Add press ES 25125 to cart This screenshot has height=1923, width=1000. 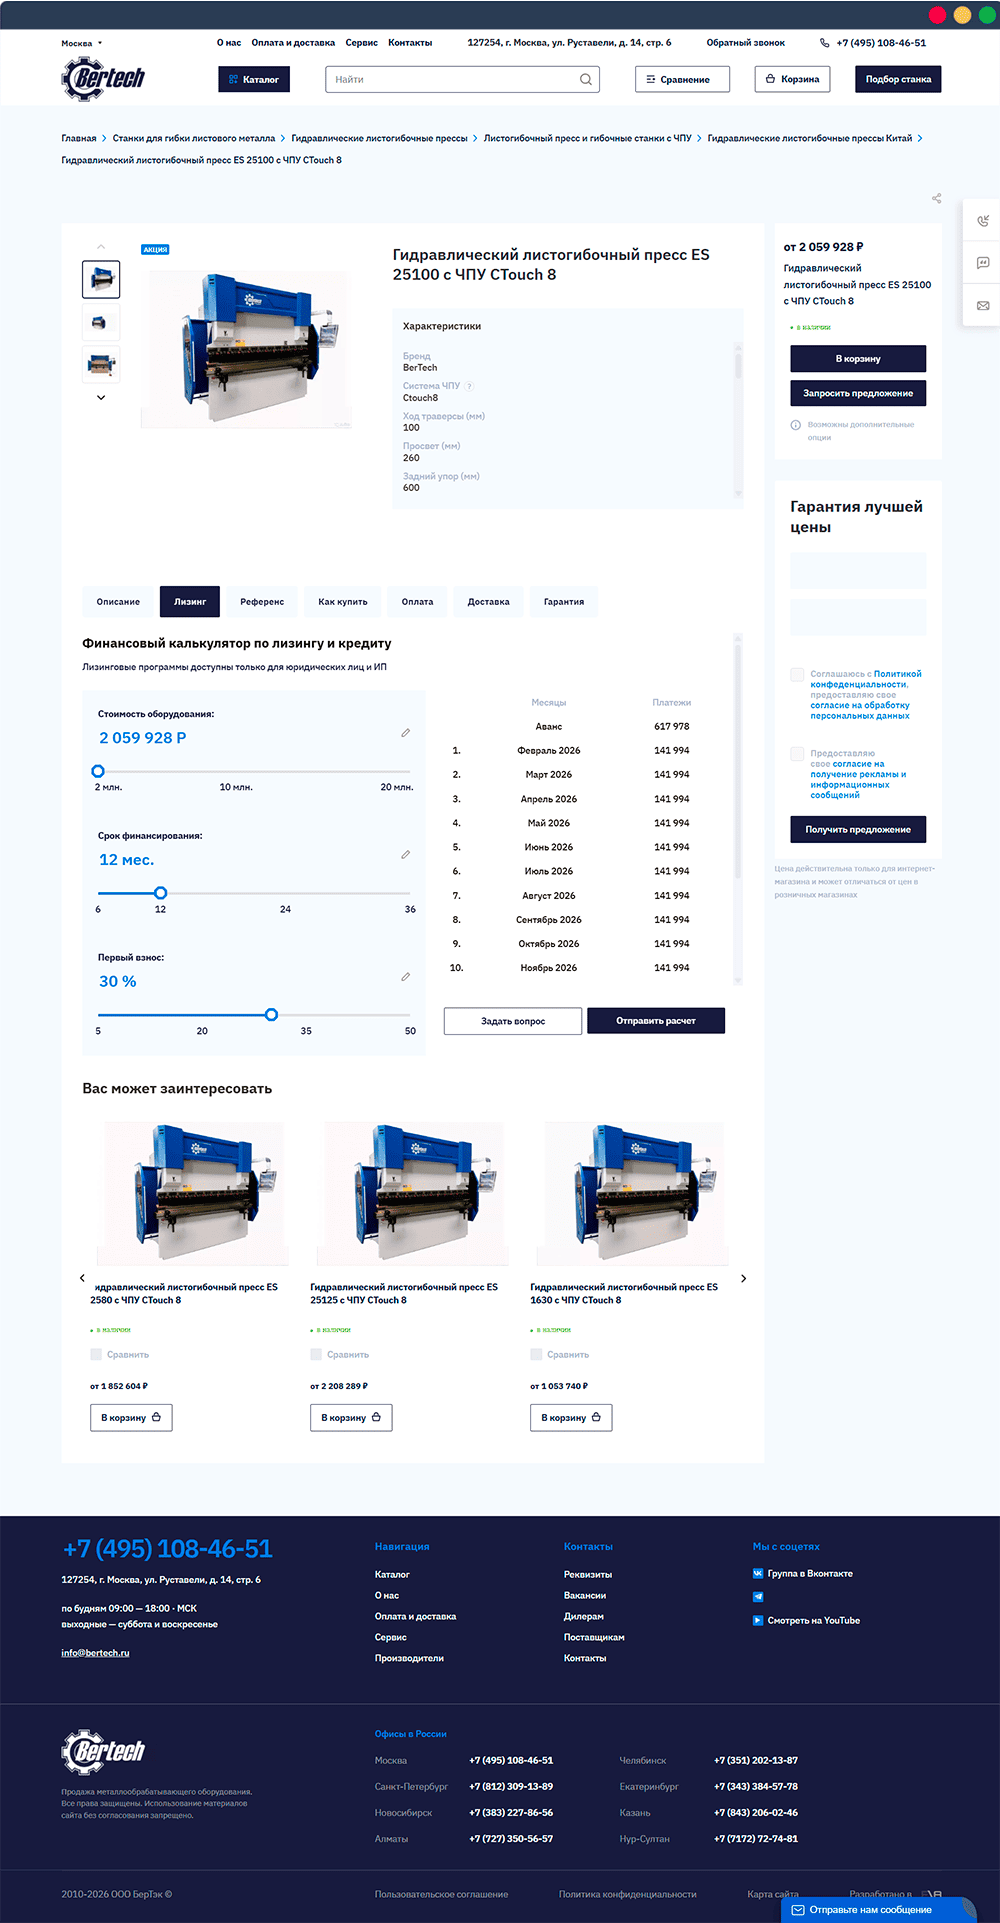[x=351, y=1417]
